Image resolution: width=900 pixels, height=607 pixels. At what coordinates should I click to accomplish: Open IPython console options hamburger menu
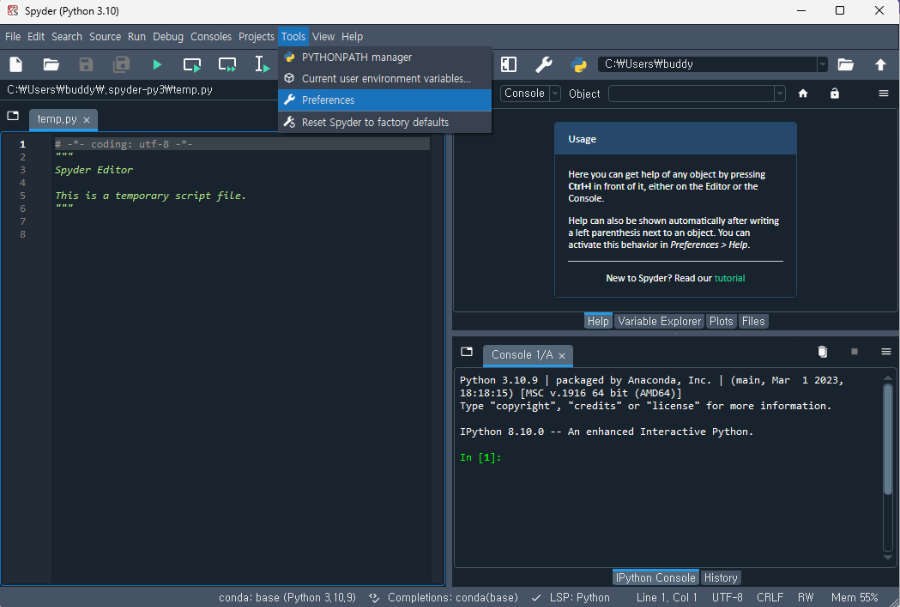[886, 352]
